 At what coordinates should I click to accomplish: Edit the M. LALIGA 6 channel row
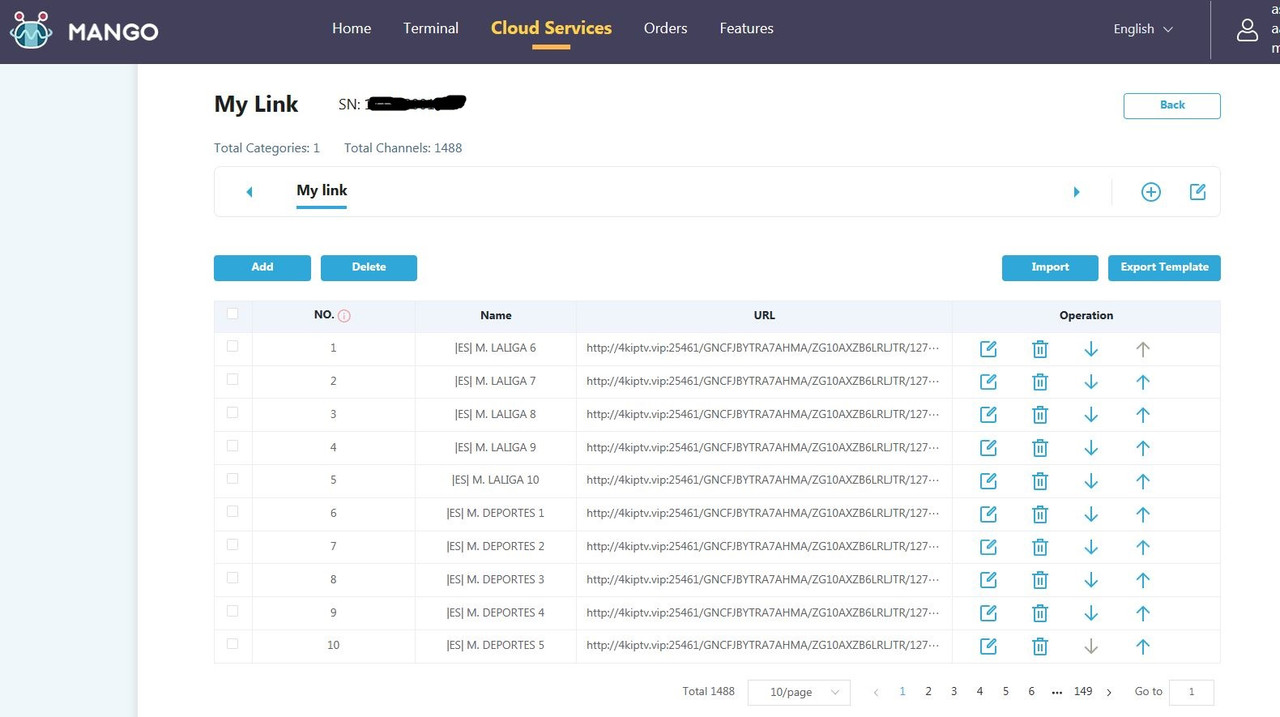(x=988, y=349)
